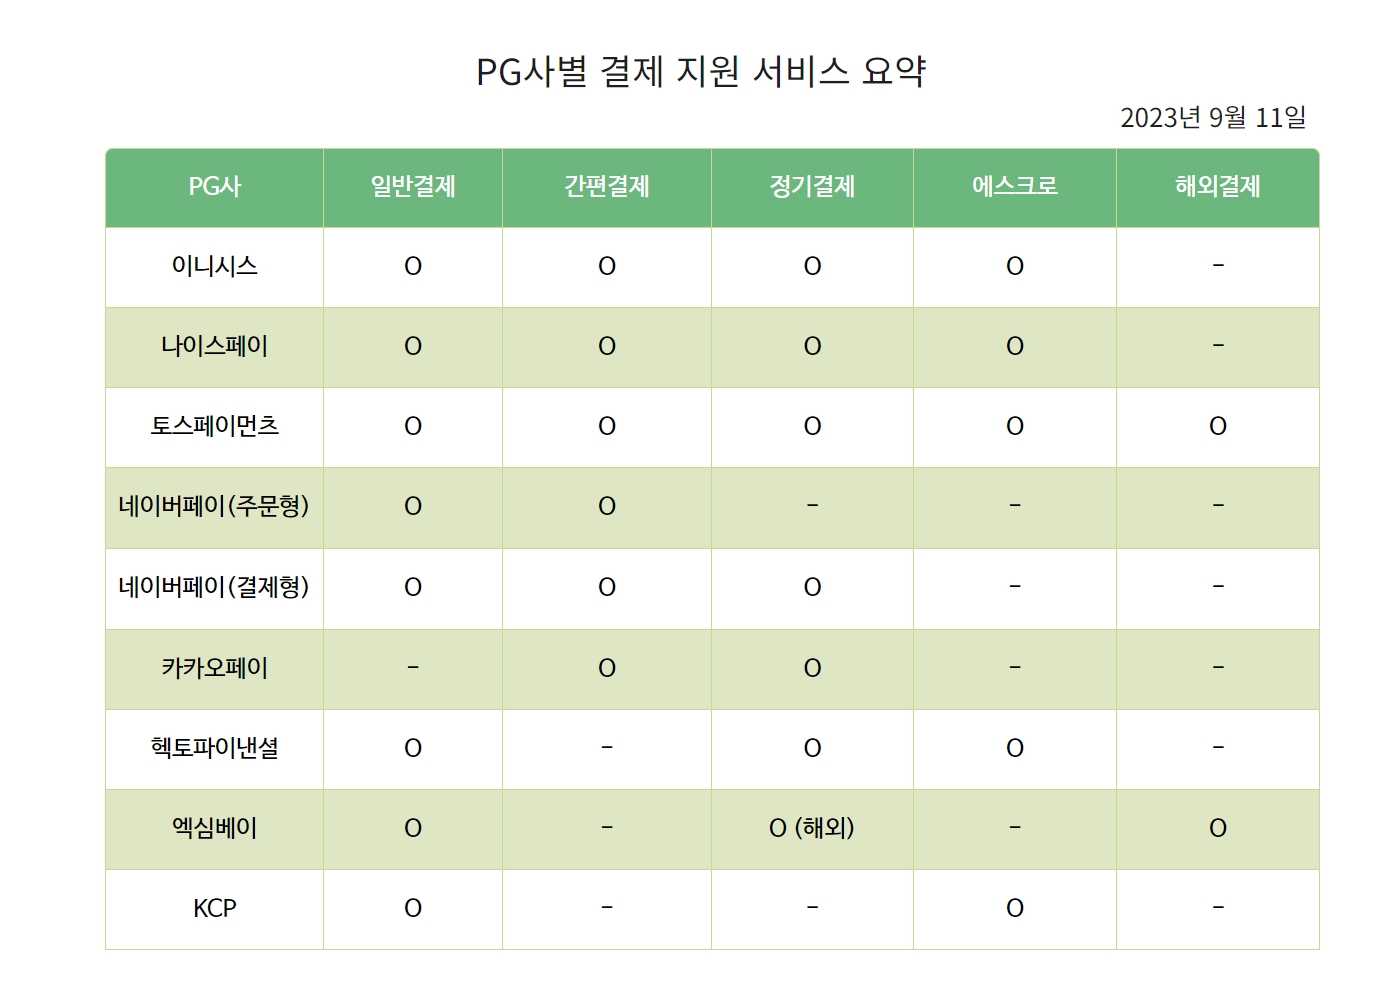This screenshot has height=1000, width=1400.
Task: Click 이니시스's 'O' under 일반결제
Action: (413, 267)
